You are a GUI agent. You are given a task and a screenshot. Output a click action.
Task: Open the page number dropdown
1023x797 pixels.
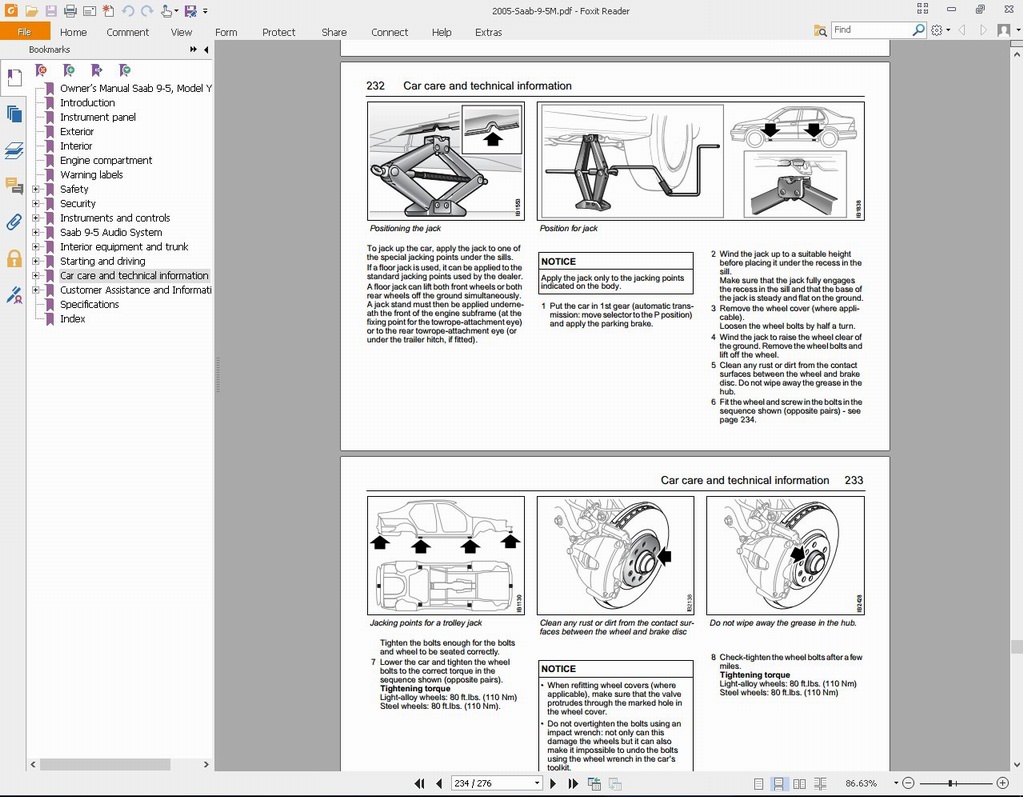(537, 783)
